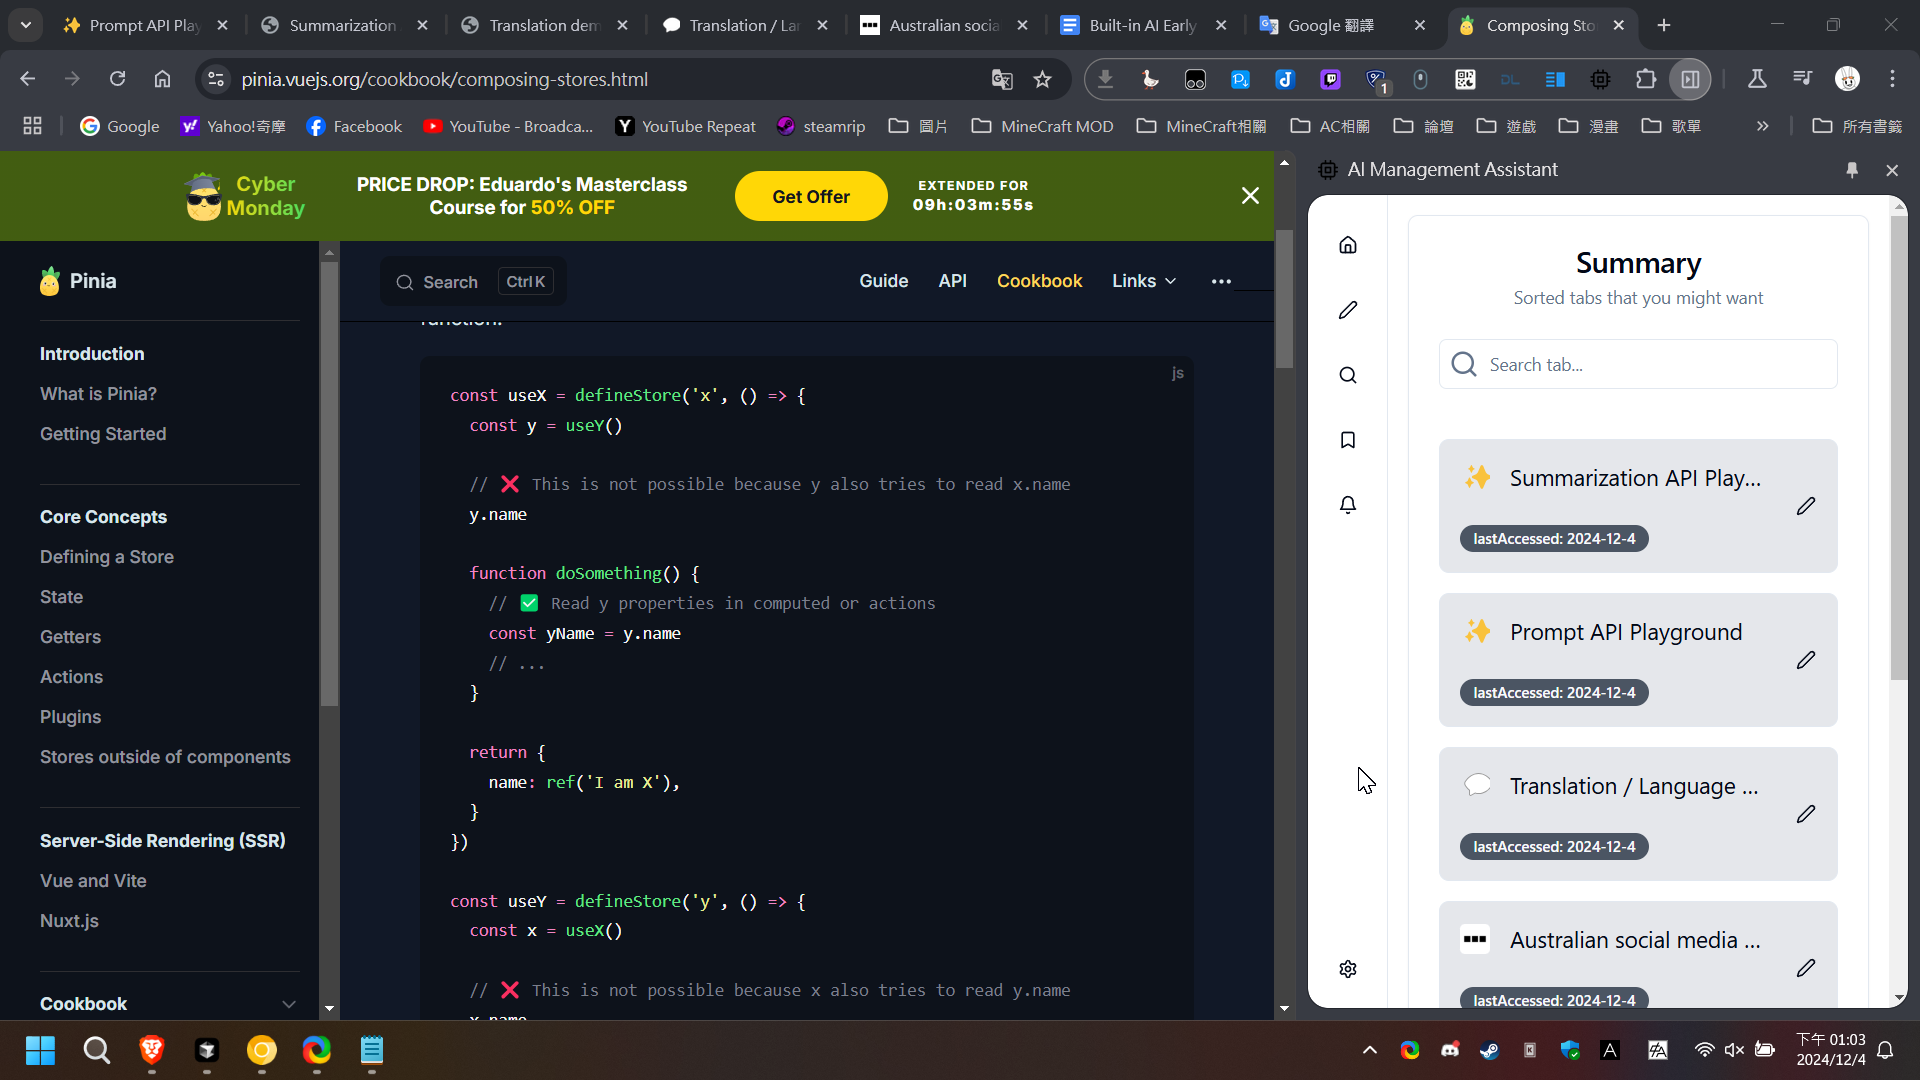Viewport: 1920px width, 1080px height.
Task: Open the API navbar item
Action: [952, 281]
